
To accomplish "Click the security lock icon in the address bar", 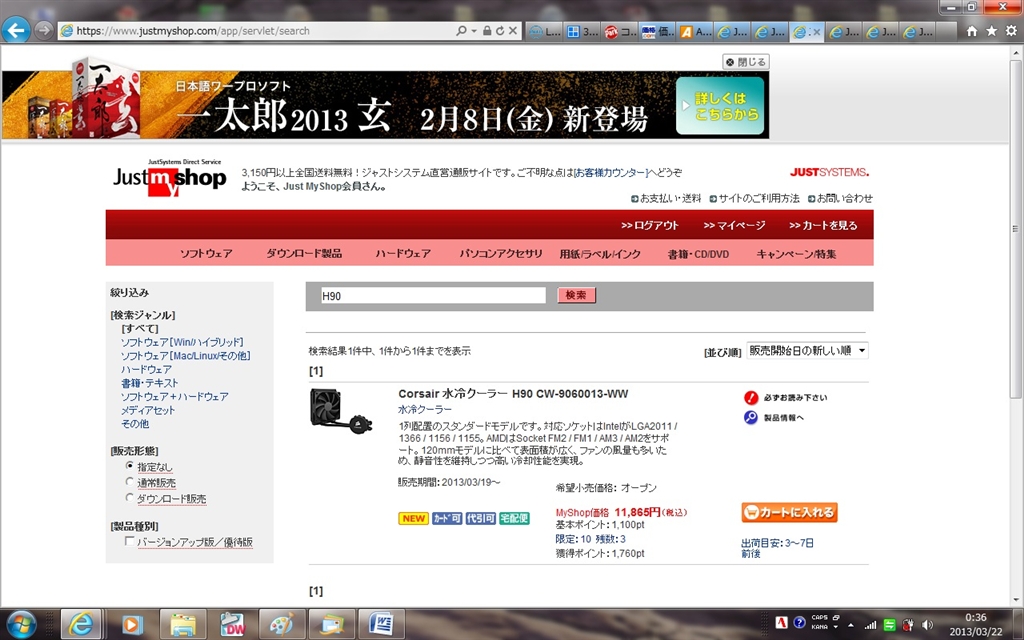I will pyautogui.click(x=487, y=31).
